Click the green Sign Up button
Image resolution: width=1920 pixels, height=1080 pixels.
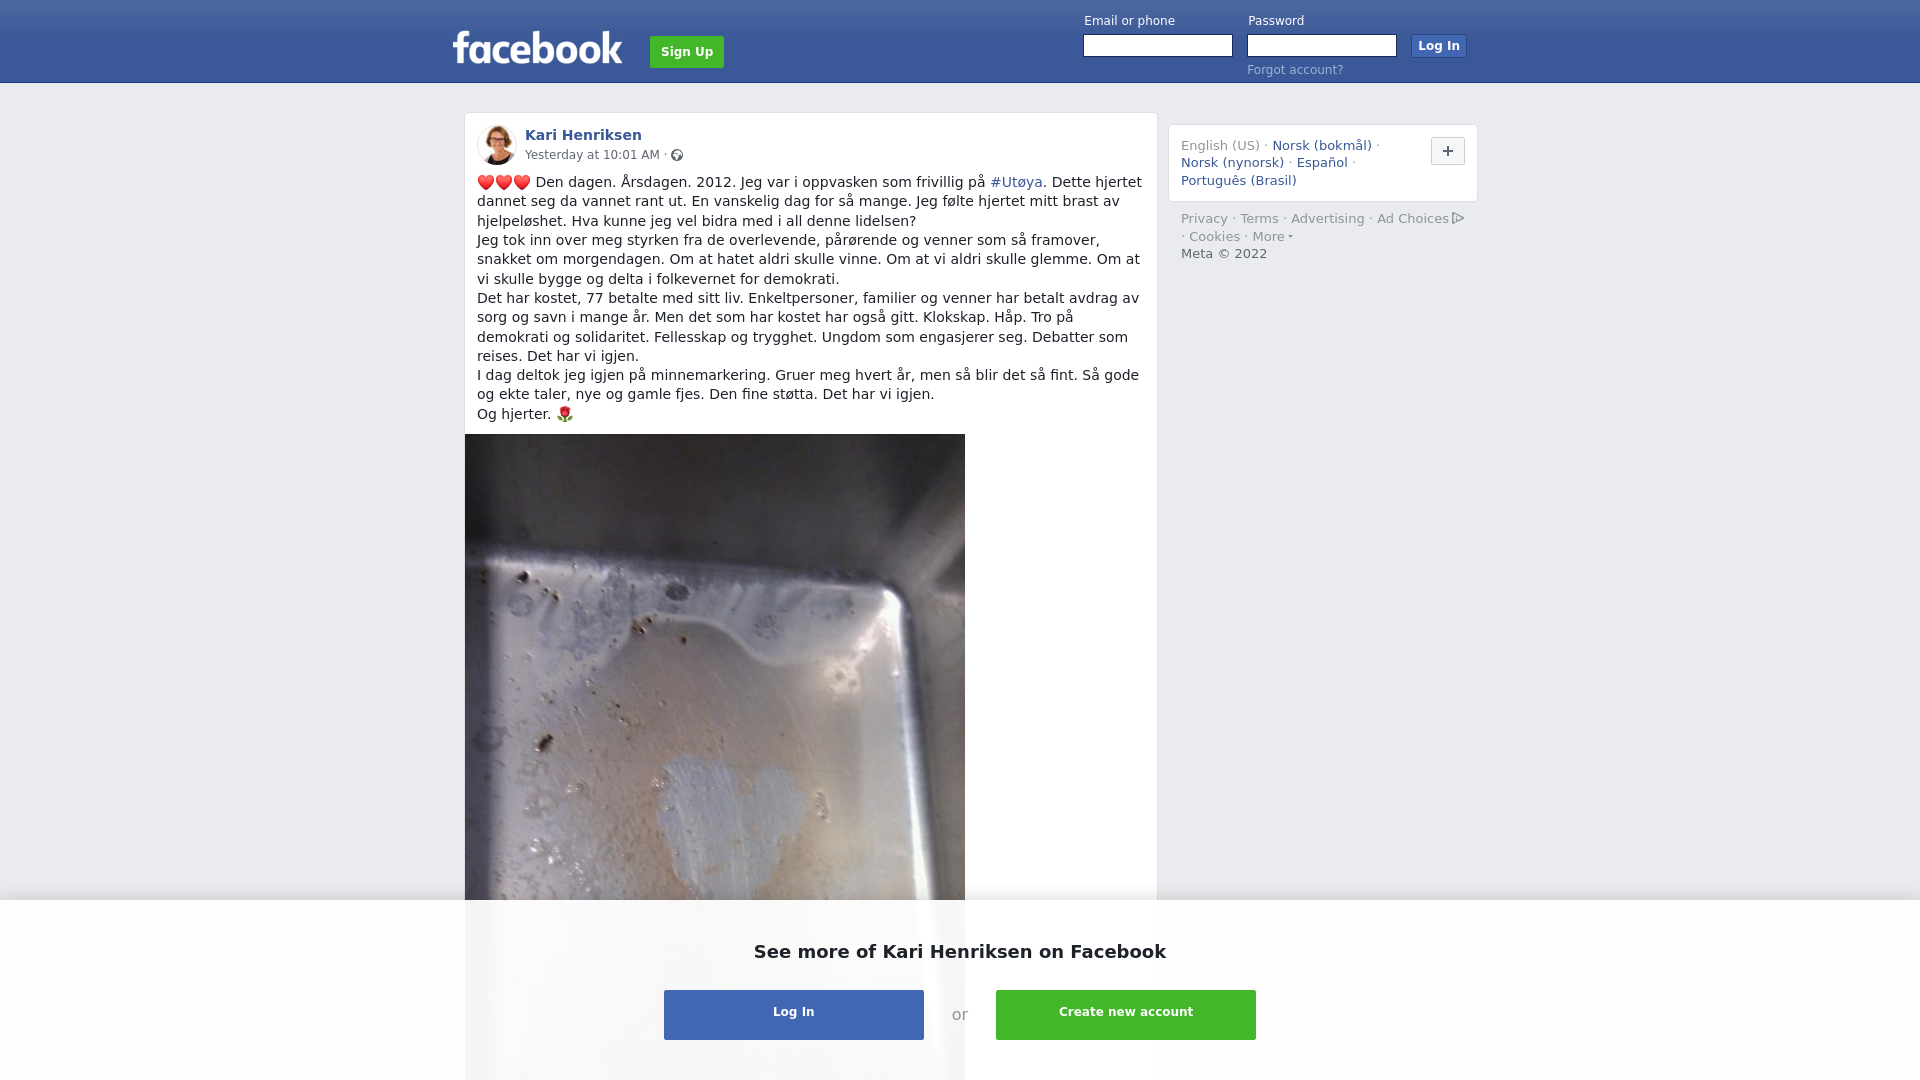pyautogui.click(x=687, y=52)
